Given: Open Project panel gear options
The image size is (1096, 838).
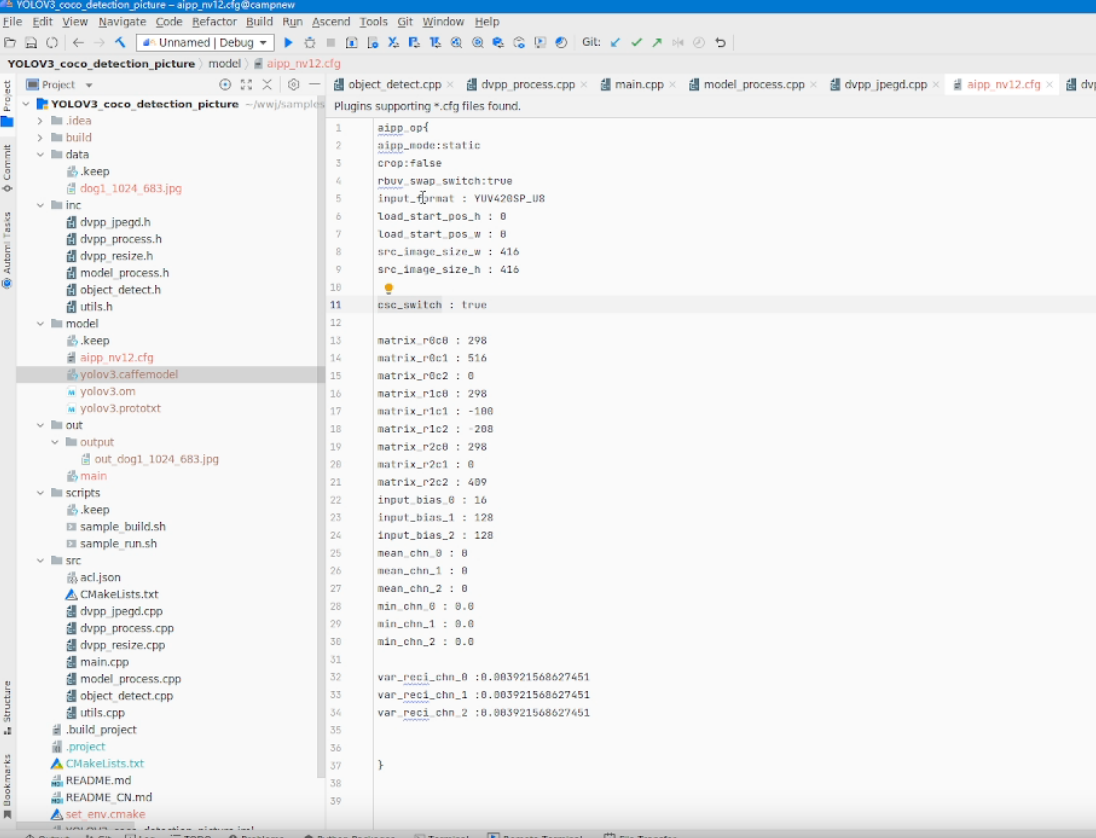Looking at the screenshot, I should click(x=294, y=85).
